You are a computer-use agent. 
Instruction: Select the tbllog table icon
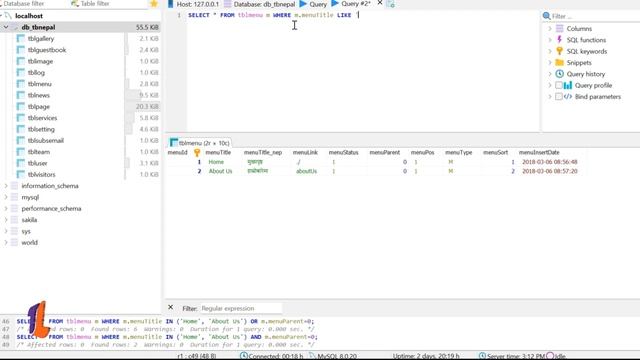pos(20,72)
